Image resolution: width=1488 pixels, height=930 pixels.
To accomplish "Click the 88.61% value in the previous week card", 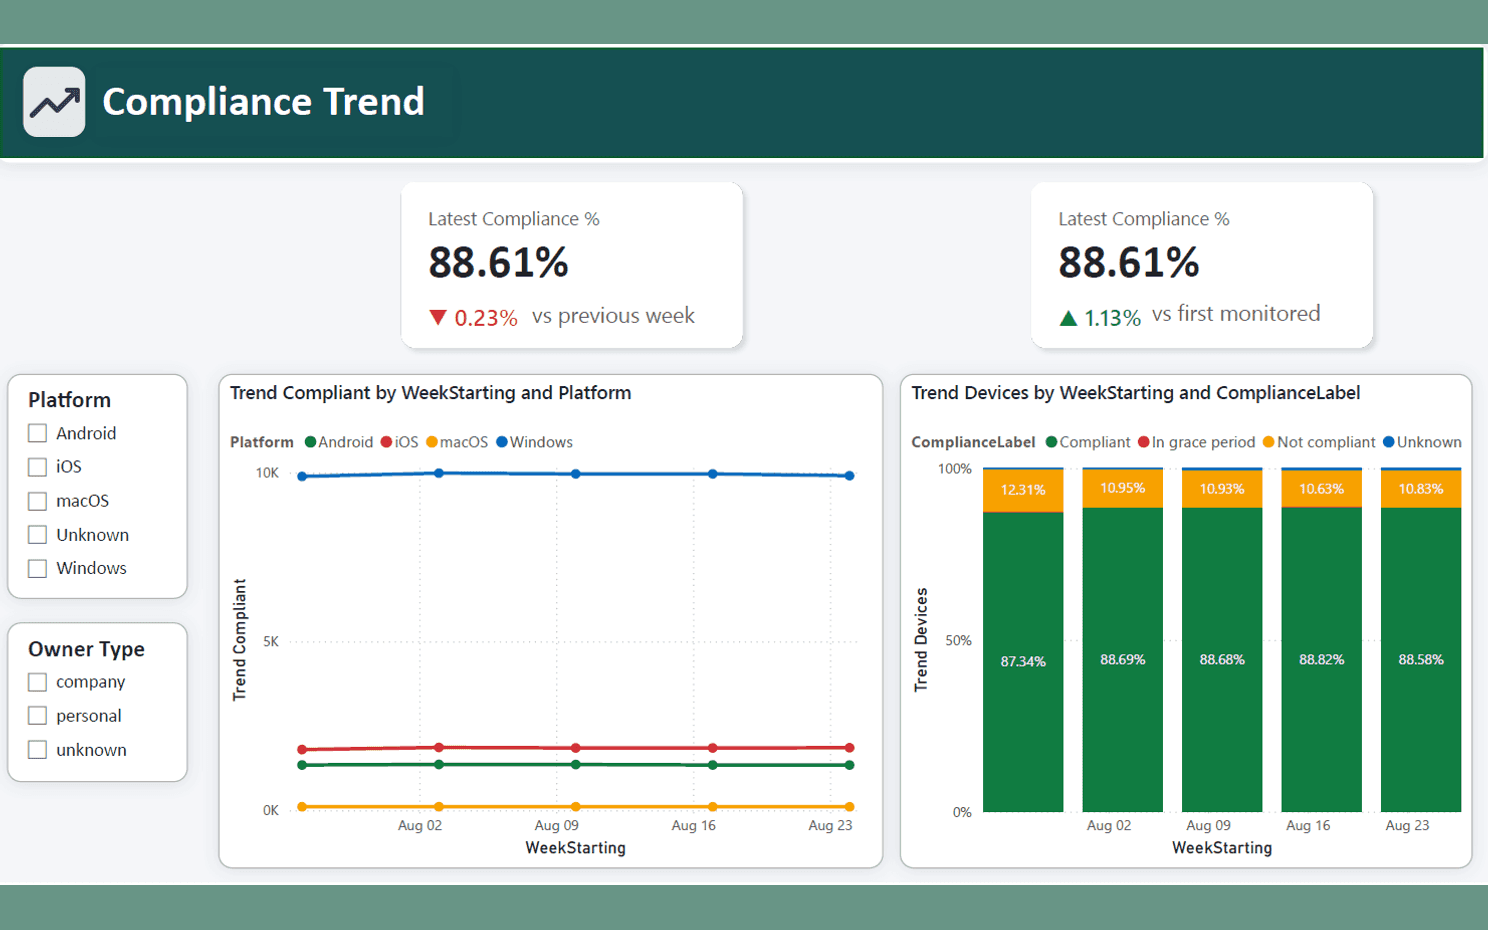I will click(x=498, y=263).
